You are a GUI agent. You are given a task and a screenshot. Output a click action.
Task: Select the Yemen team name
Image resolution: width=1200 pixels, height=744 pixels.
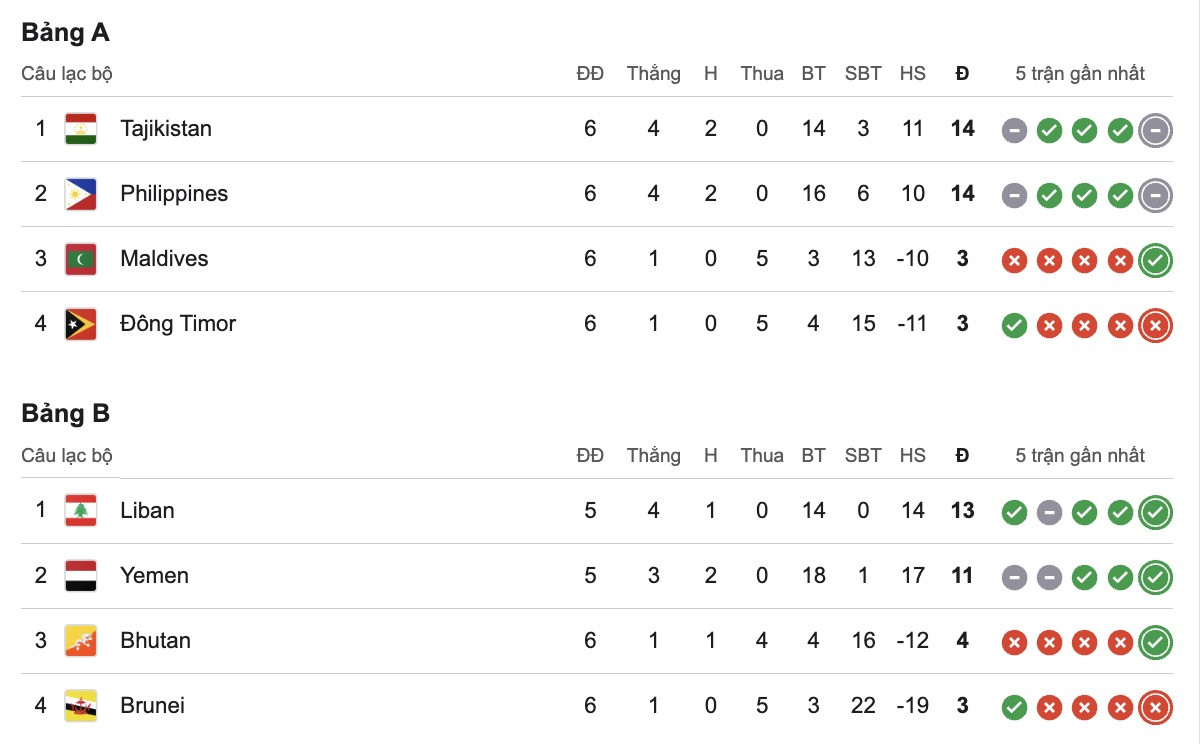(x=154, y=576)
